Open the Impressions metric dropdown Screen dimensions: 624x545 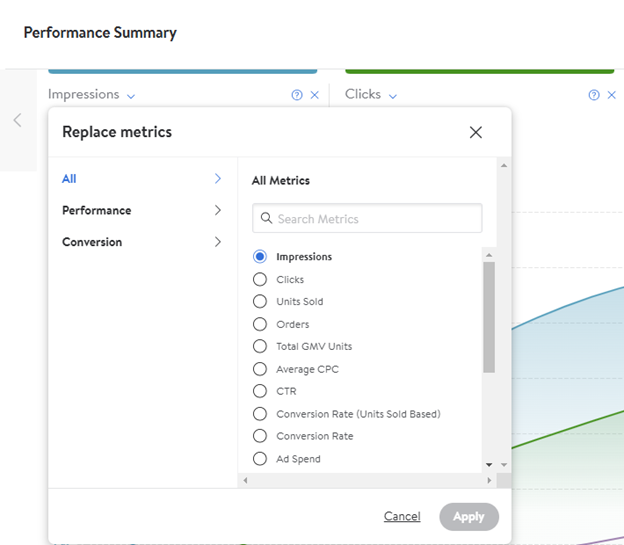(131, 96)
